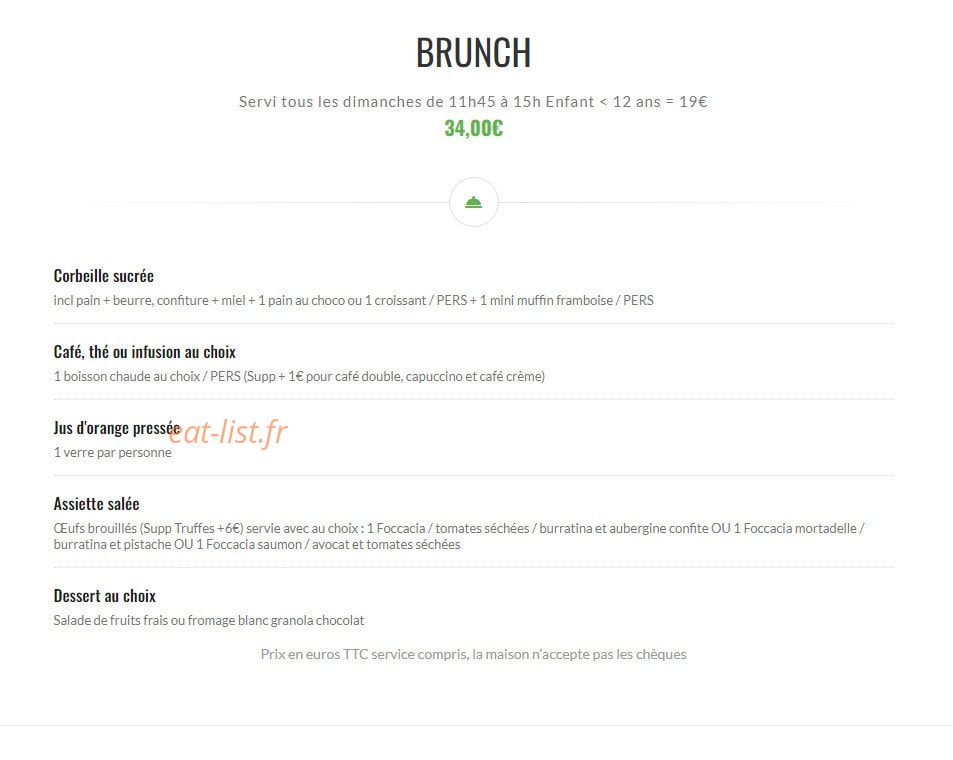This screenshot has width=953, height=760.
Task: Click the 1 verre par personne text
Action: click(x=112, y=452)
